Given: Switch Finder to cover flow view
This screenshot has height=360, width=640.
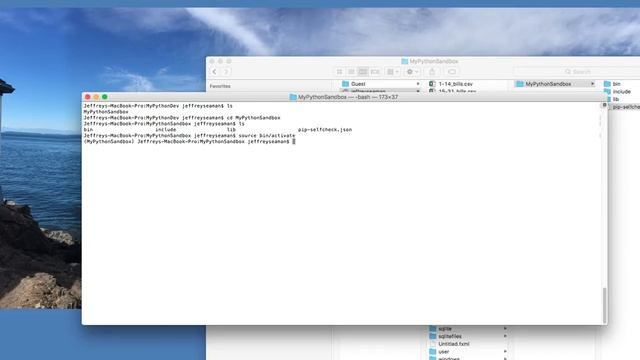Looking at the screenshot, I should tap(375, 72).
